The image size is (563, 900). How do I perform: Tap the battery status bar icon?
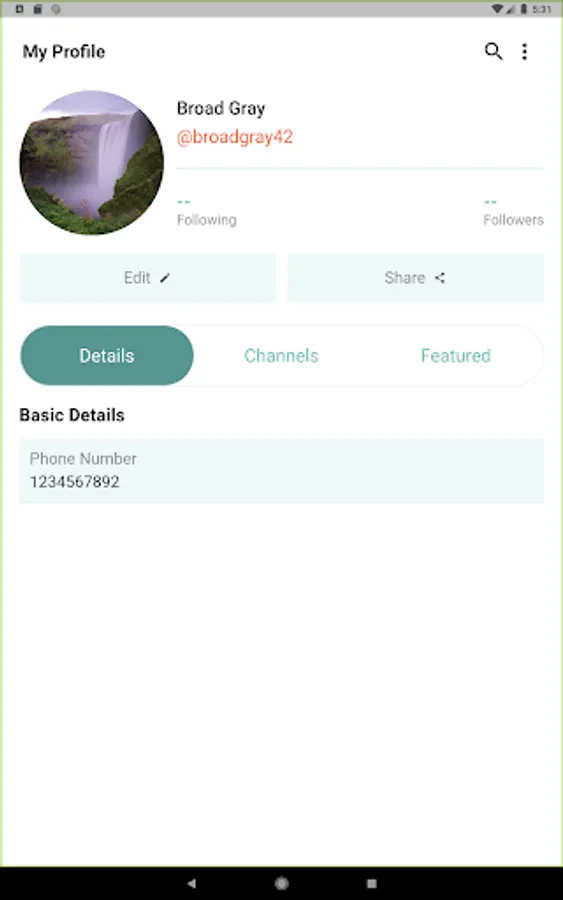[523, 9]
